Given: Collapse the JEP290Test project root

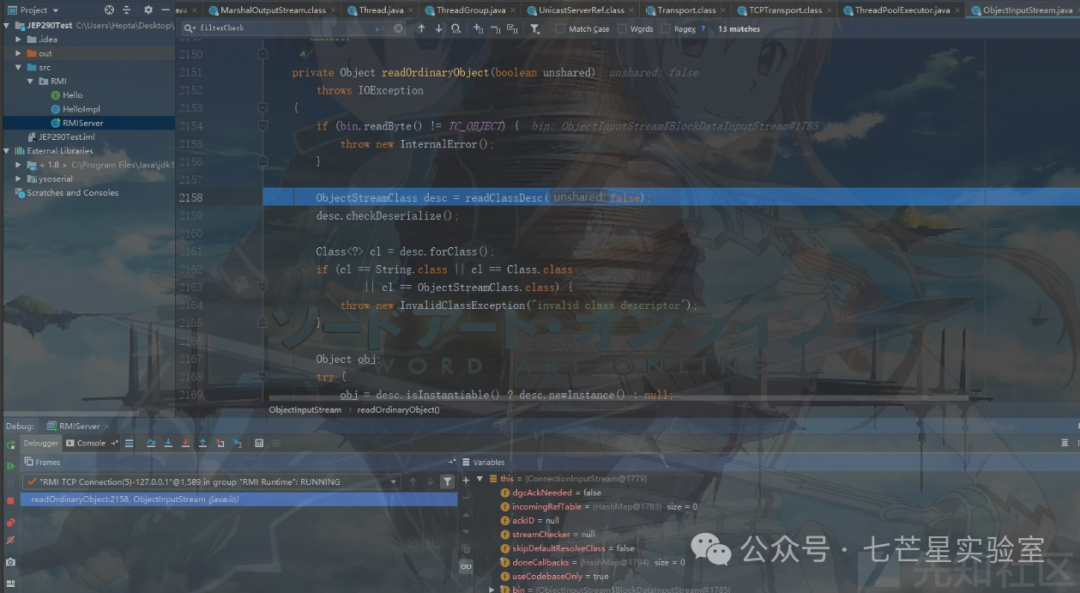Looking at the screenshot, I should click(7, 25).
